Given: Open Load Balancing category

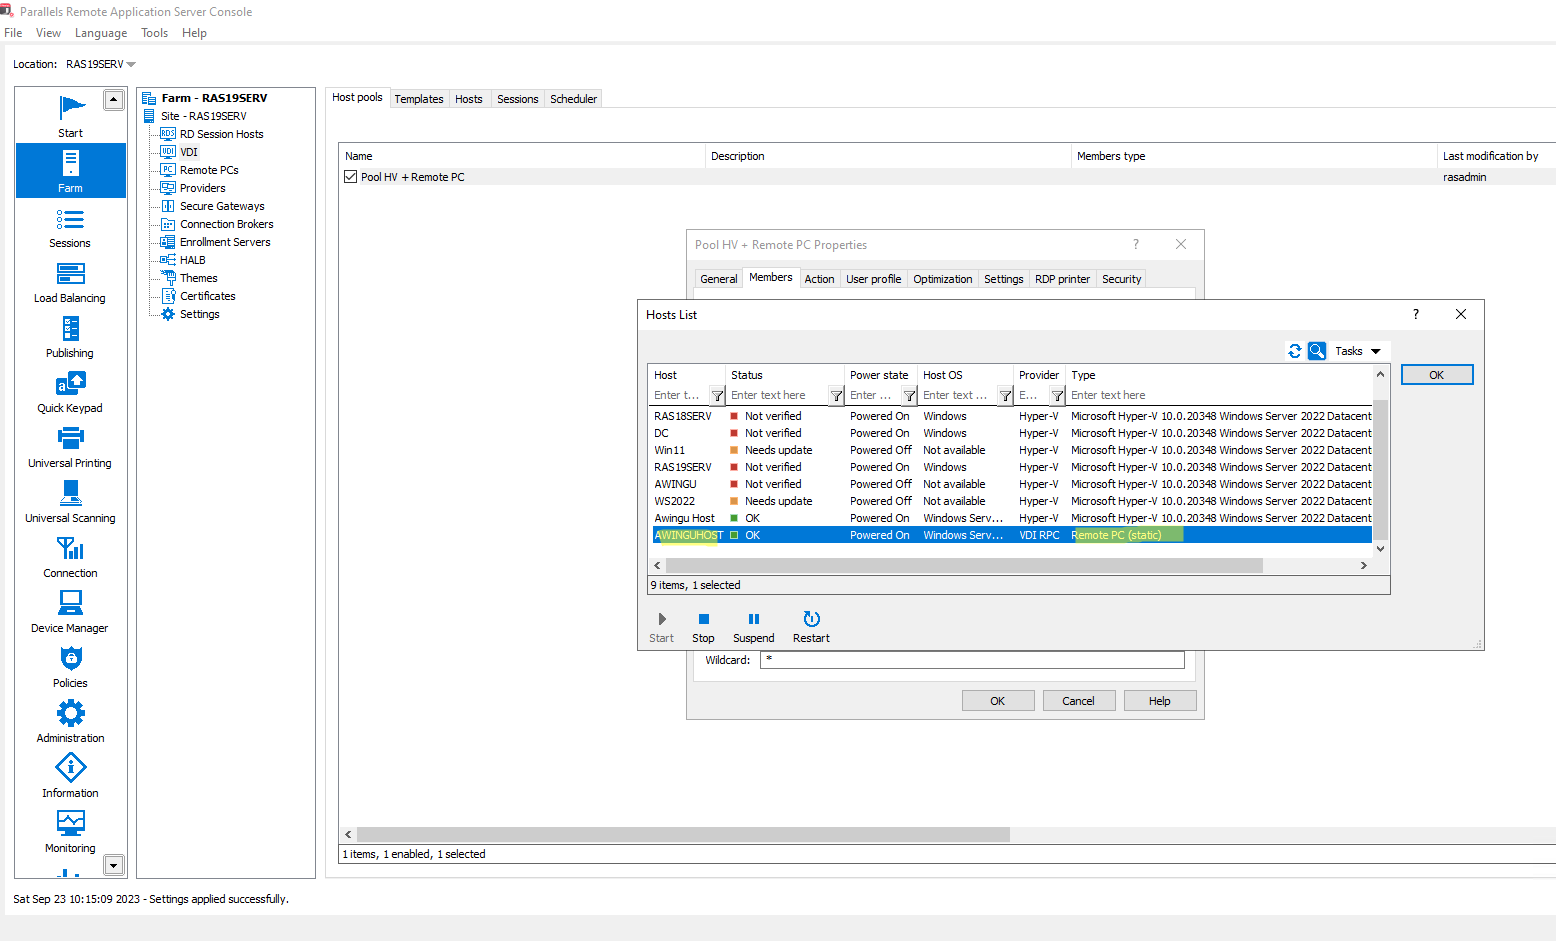Looking at the screenshot, I should tap(70, 282).
